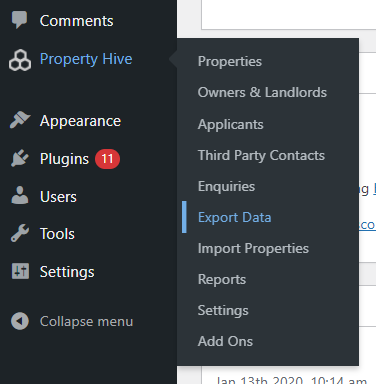The width and height of the screenshot is (376, 384).
Task: Click the red Plugins update badge
Action: pos(107,159)
